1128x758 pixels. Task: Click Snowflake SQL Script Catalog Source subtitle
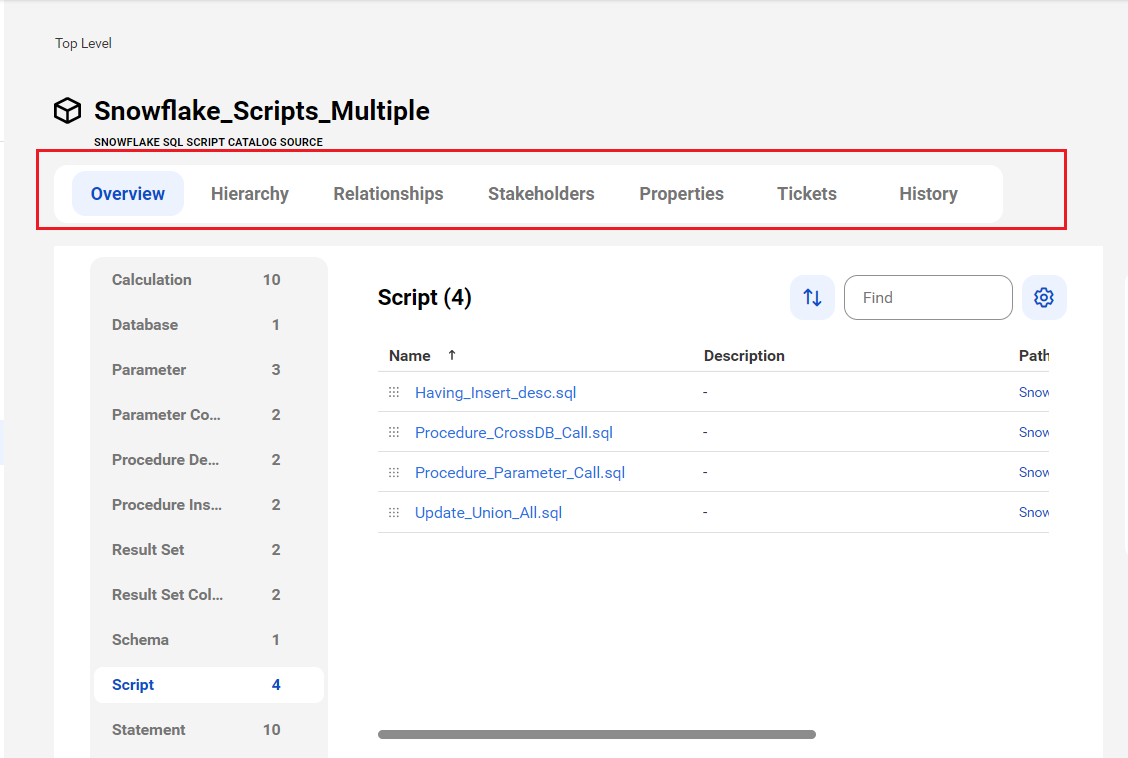point(208,142)
